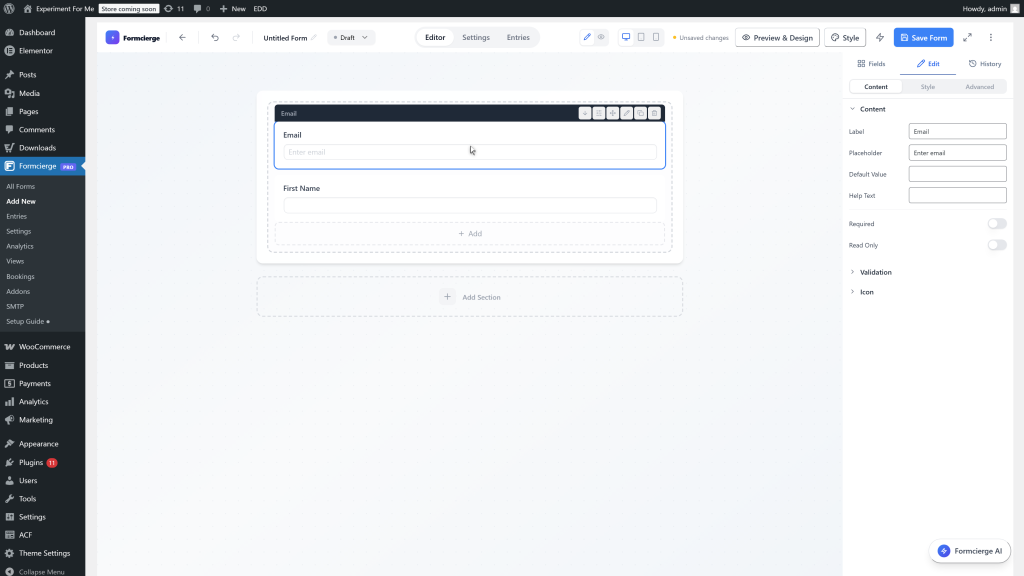Click the lightning AI icon near Save Form
Screen dimensions: 1024x576
[x=879, y=37]
